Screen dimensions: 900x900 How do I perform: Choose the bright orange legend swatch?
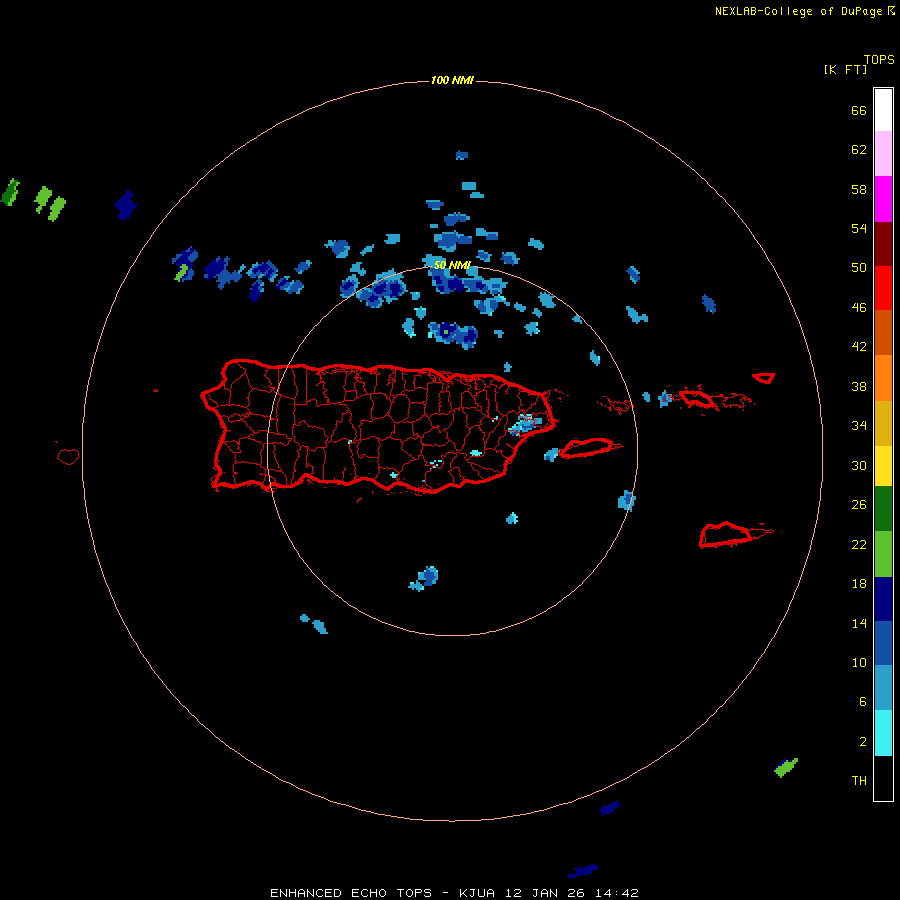(x=883, y=378)
